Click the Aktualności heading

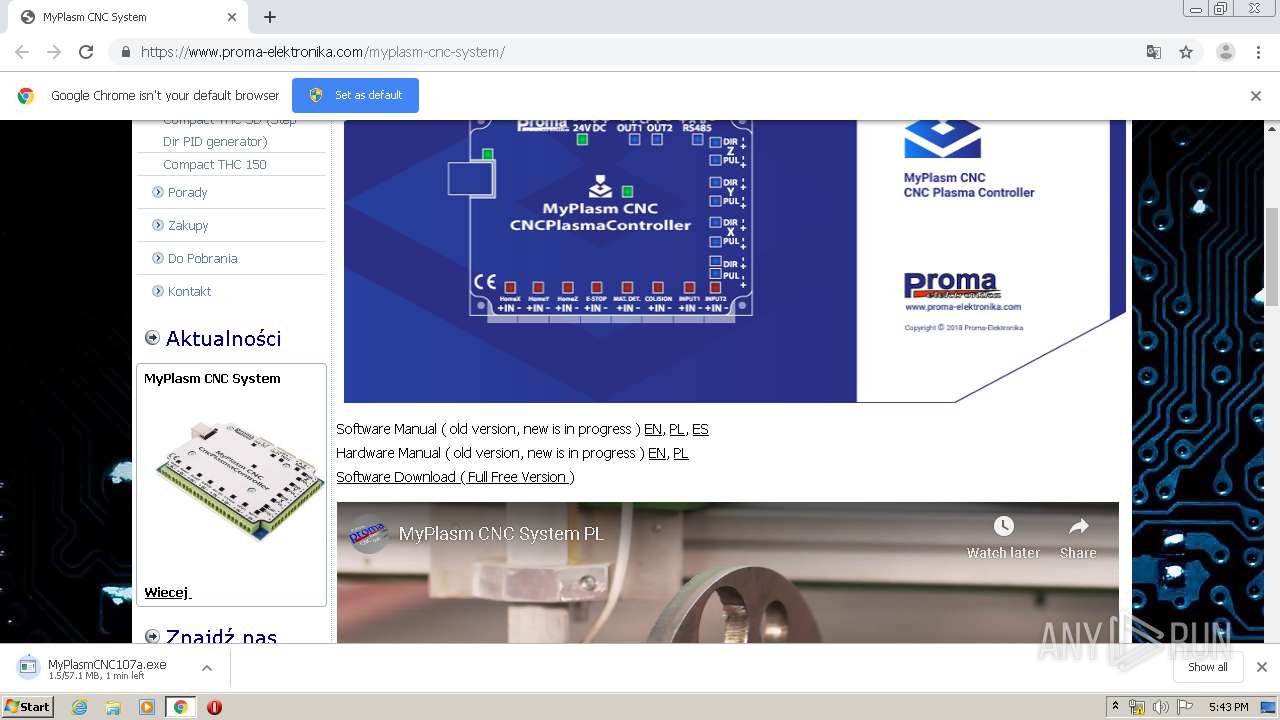pyautogui.click(x=223, y=338)
